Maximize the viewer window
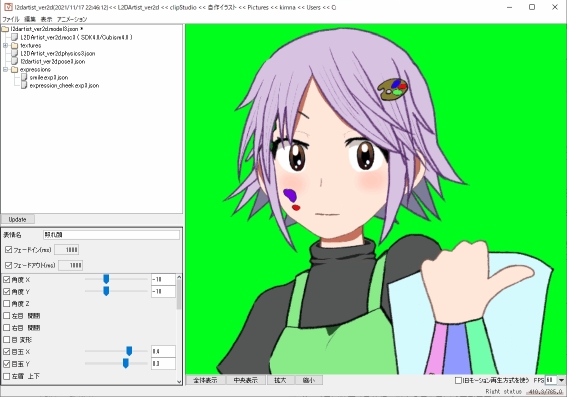The width and height of the screenshot is (567, 397). pos(532,7)
